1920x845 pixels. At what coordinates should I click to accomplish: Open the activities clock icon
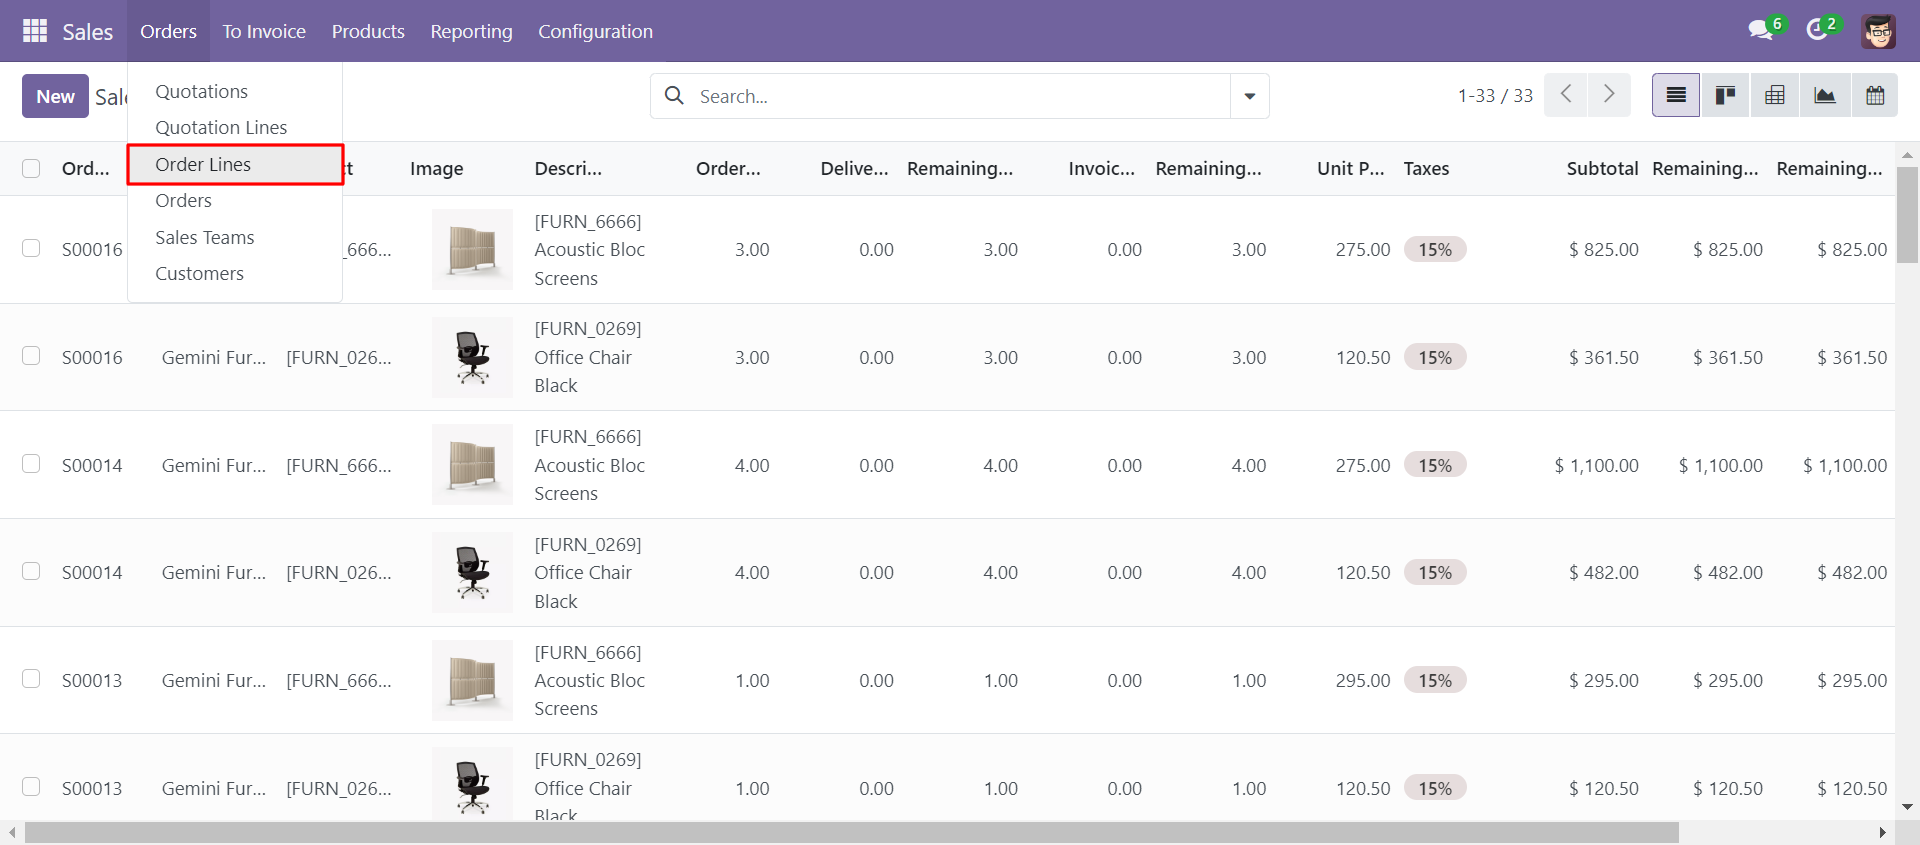(1817, 30)
